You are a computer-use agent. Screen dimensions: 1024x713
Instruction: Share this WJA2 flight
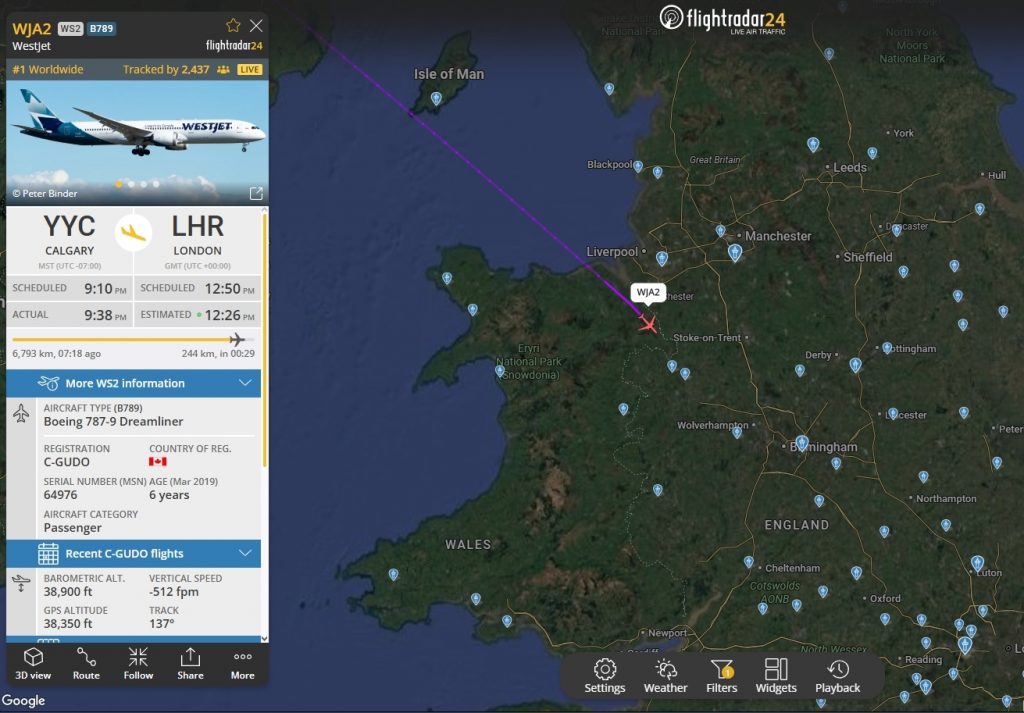190,663
